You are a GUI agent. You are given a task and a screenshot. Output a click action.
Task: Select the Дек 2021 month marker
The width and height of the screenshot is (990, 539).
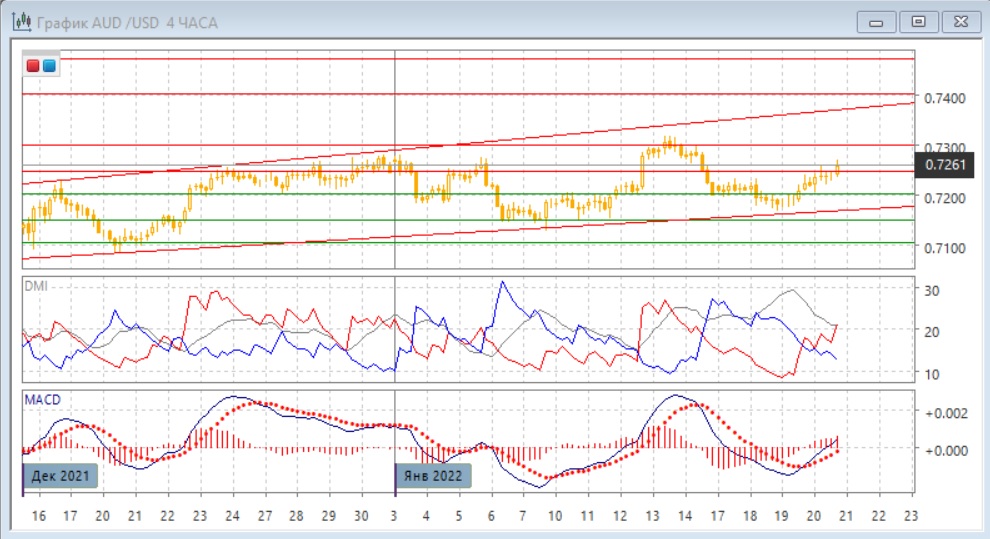(x=61, y=476)
